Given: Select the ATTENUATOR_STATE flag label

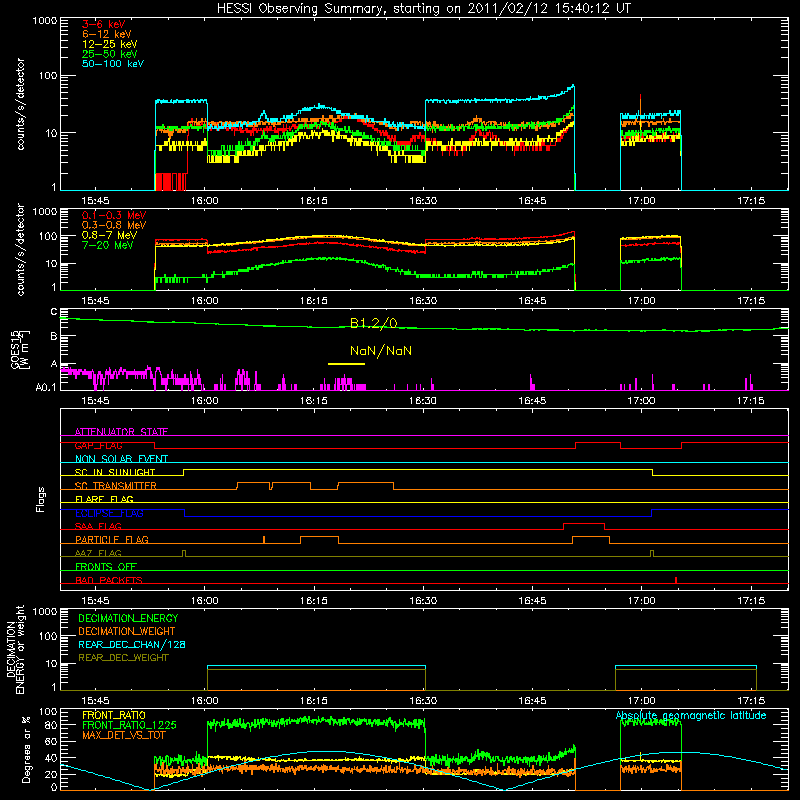Looking at the screenshot, I should coord(121,432).
